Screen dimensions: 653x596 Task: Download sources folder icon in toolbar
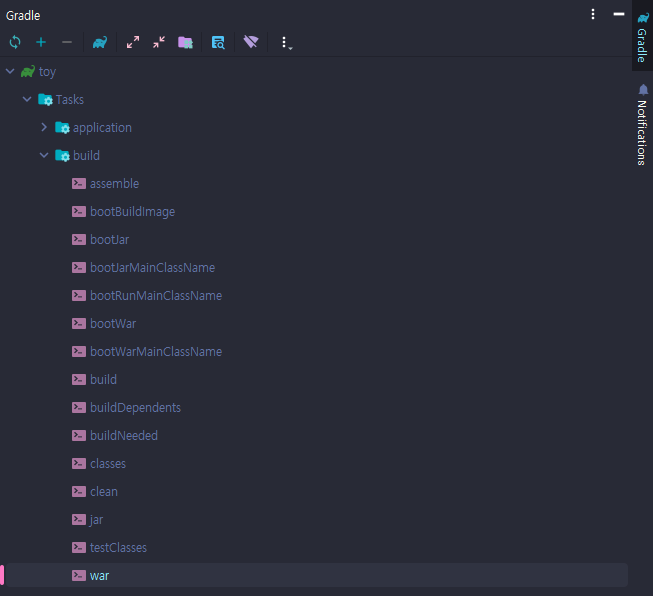[x=185, y=42]
